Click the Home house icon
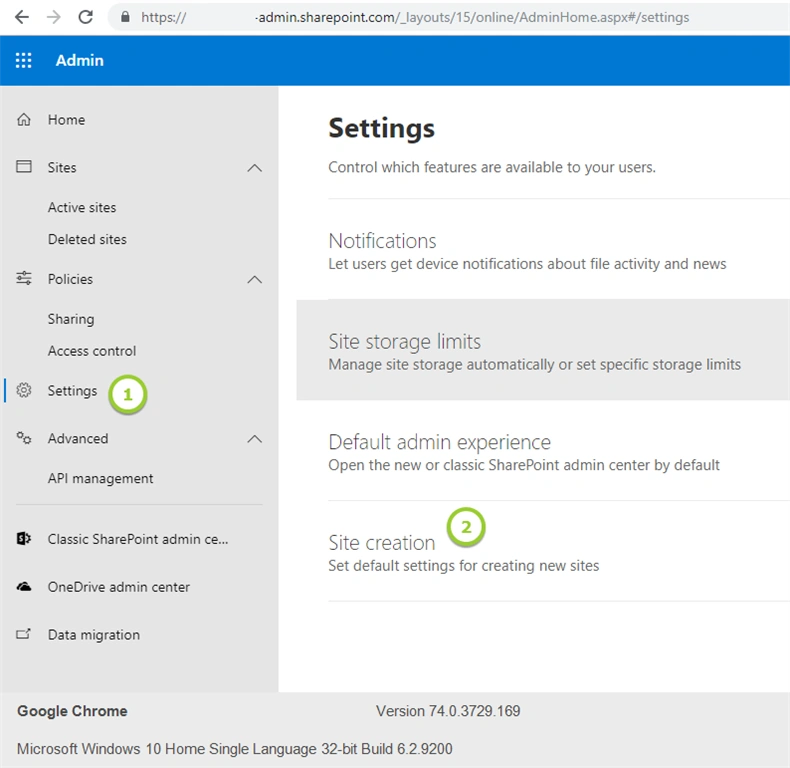The height and width of the screenshot is (768, 790). click(x=24, y=119)
